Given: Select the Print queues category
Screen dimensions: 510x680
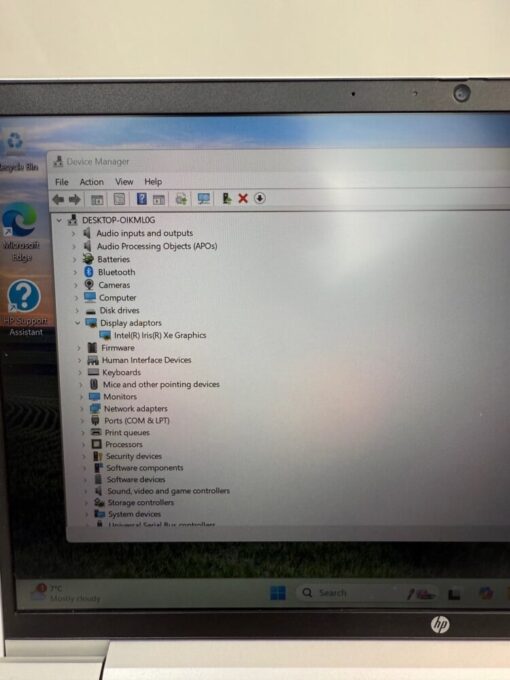Looking at the screenshot, I should (127, 433).
